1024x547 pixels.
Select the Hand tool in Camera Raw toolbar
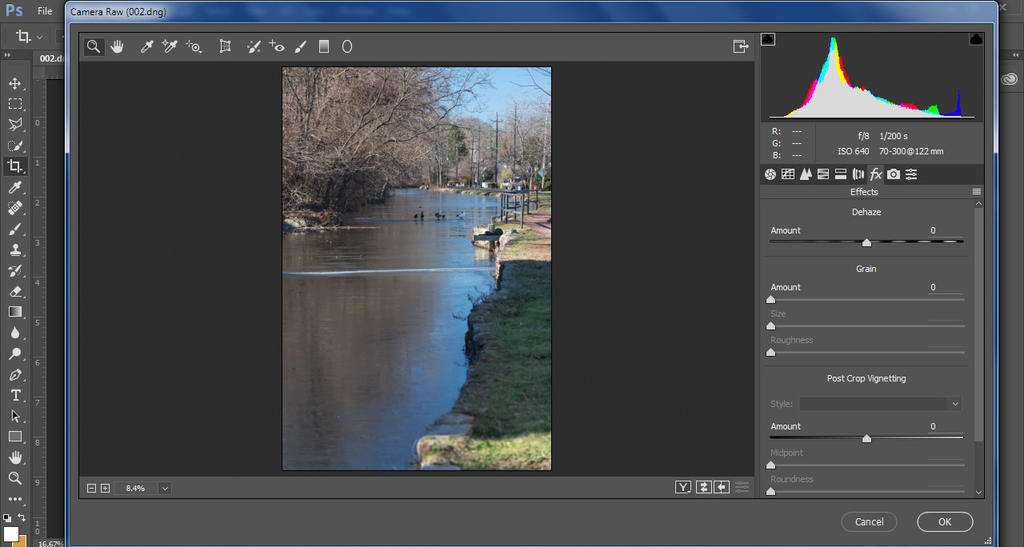click(117, 46)
